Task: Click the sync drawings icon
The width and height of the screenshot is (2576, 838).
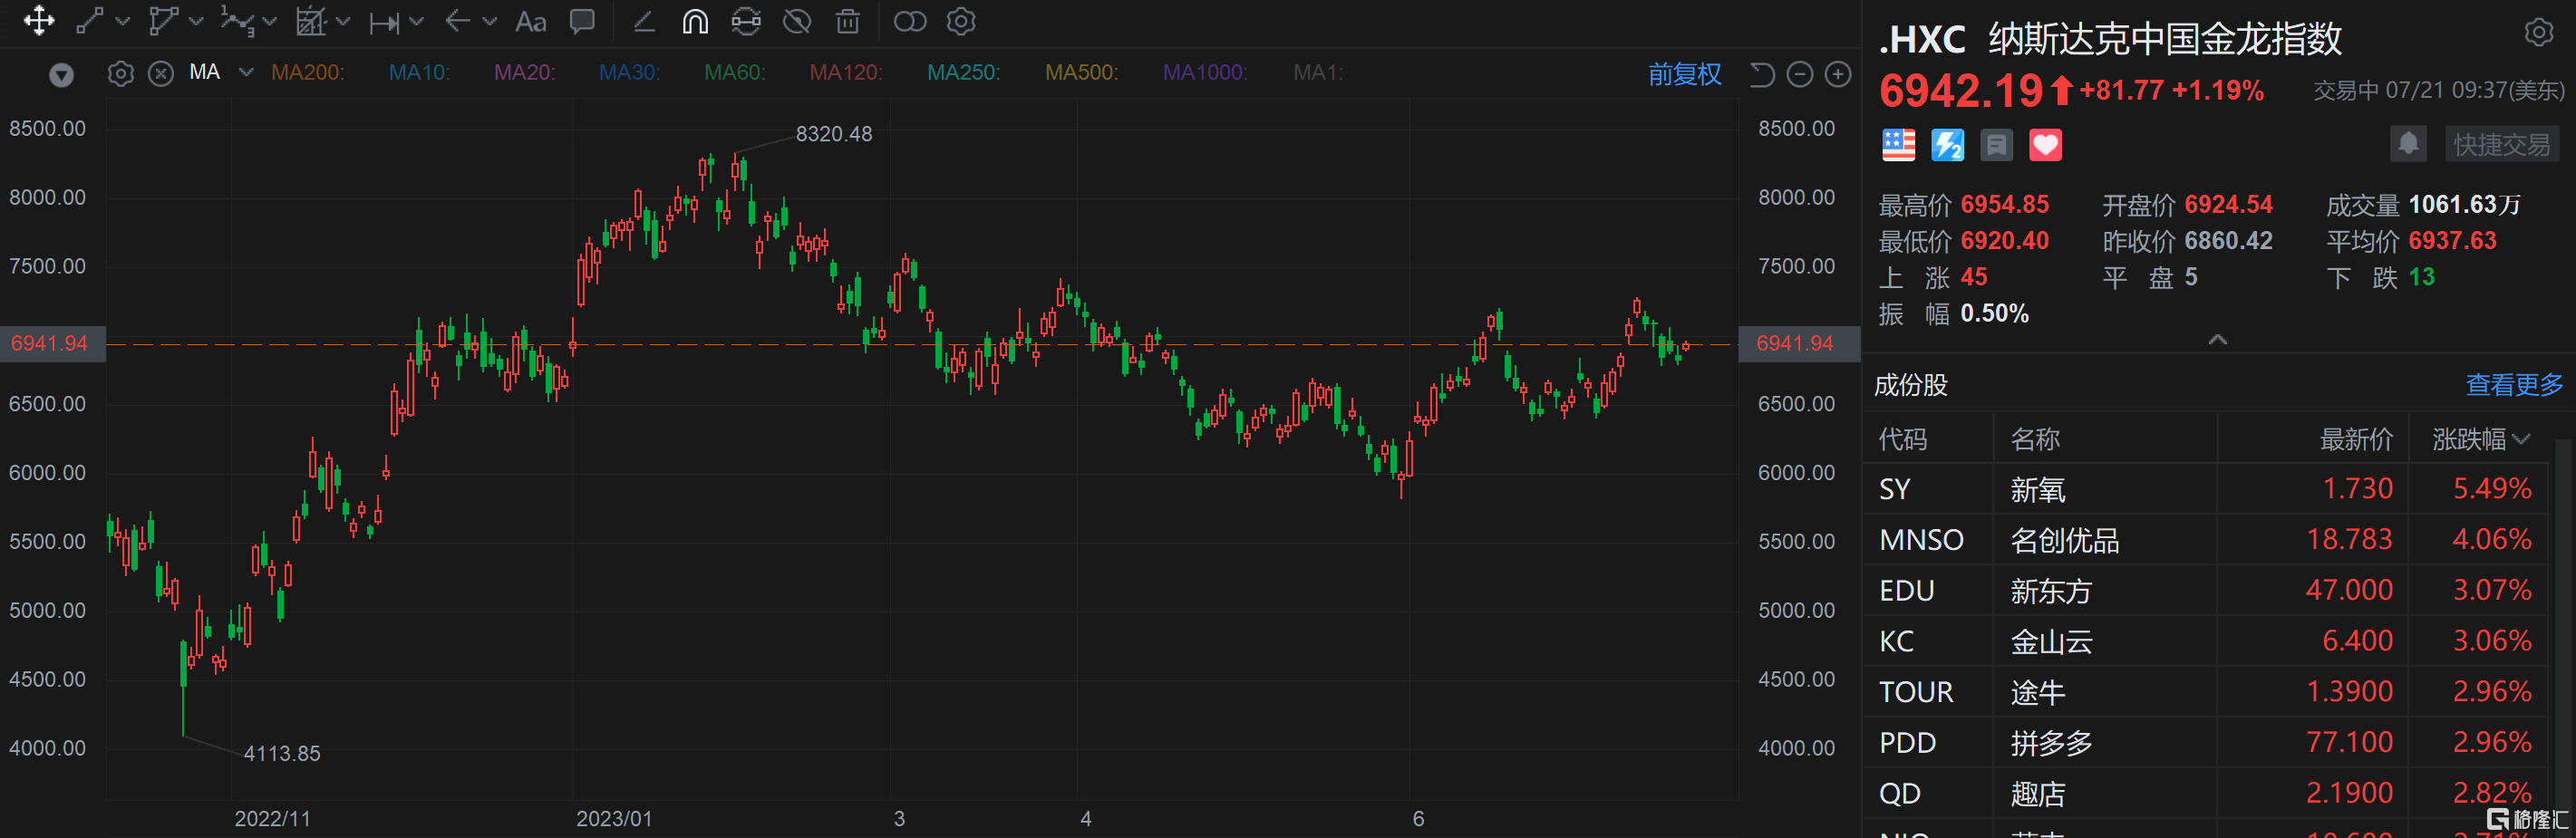Action: pos(746,21)
